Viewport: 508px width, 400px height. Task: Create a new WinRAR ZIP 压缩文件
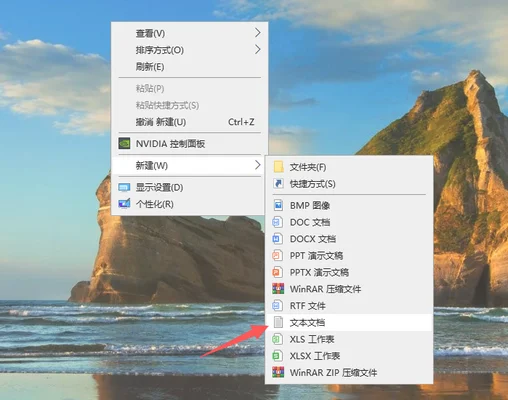point(349,372)
